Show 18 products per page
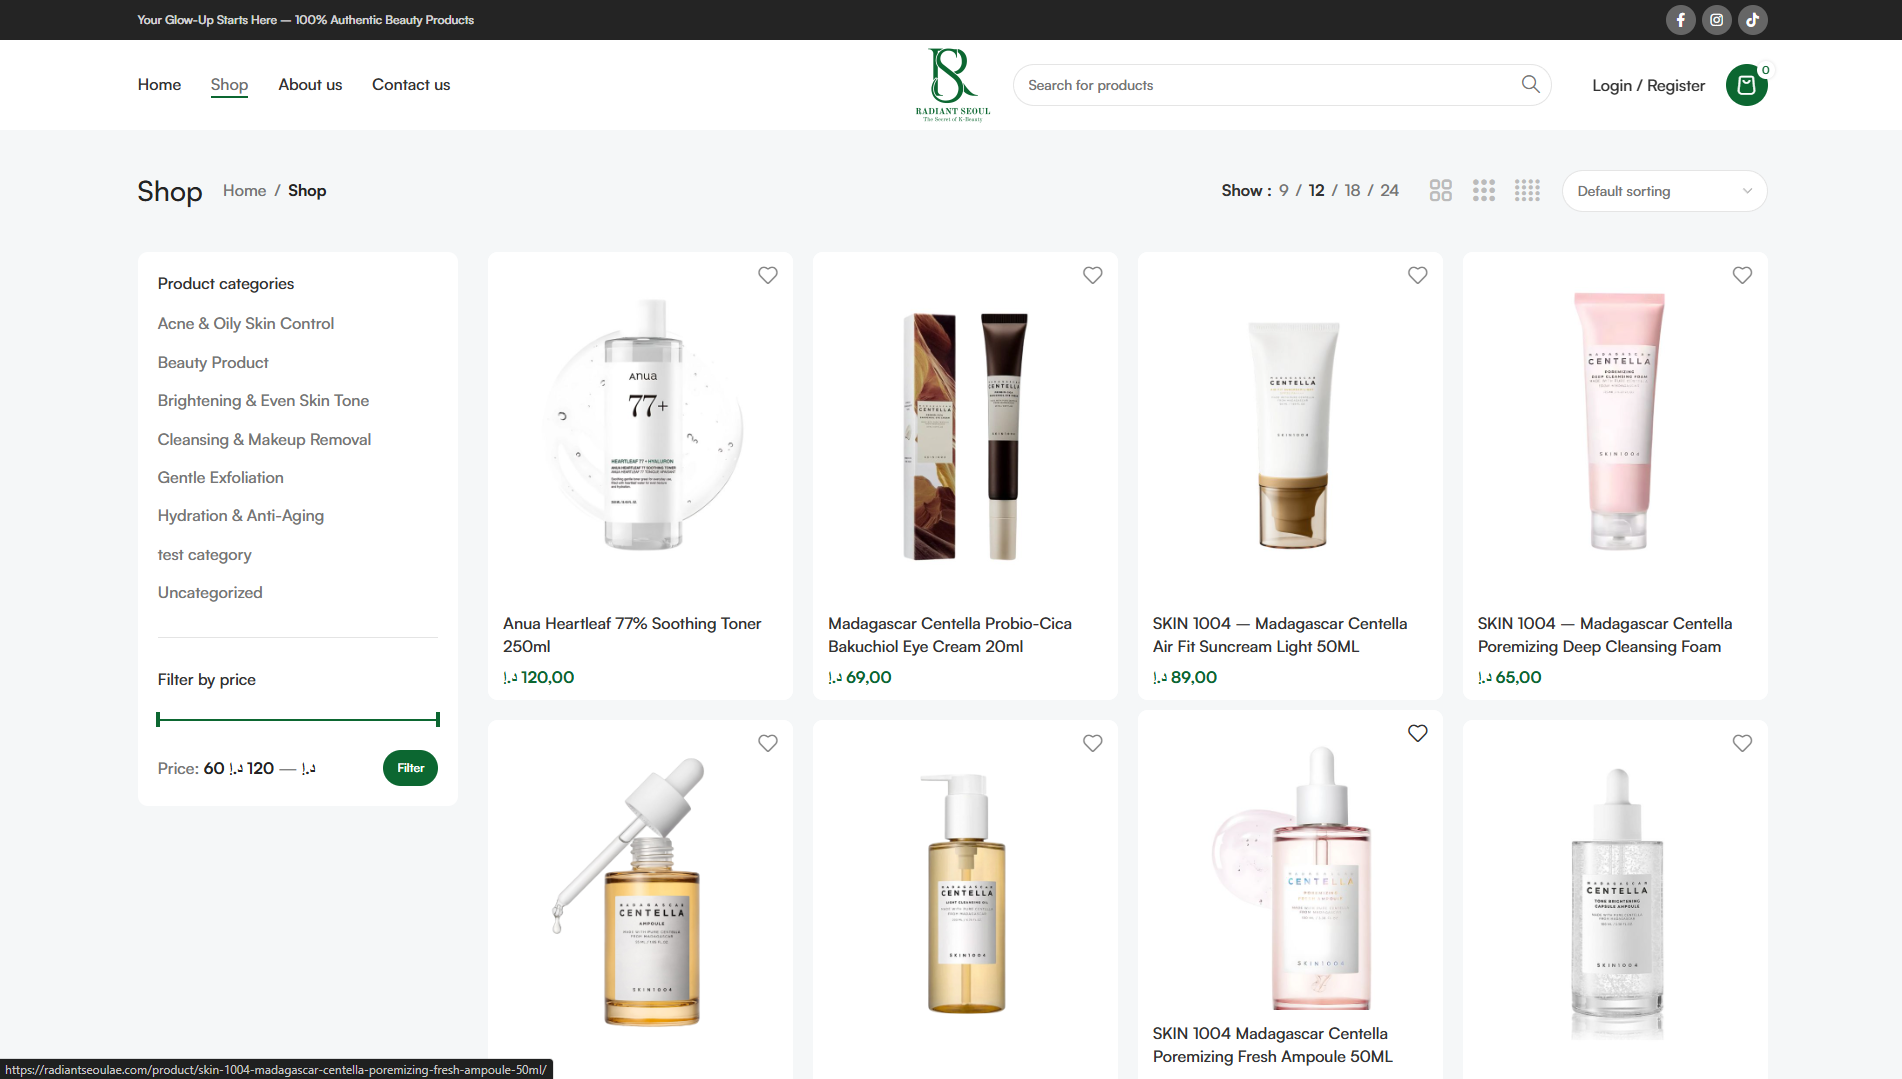The width and height of the screenshot is (1902, 1079). pos(1352,191)
